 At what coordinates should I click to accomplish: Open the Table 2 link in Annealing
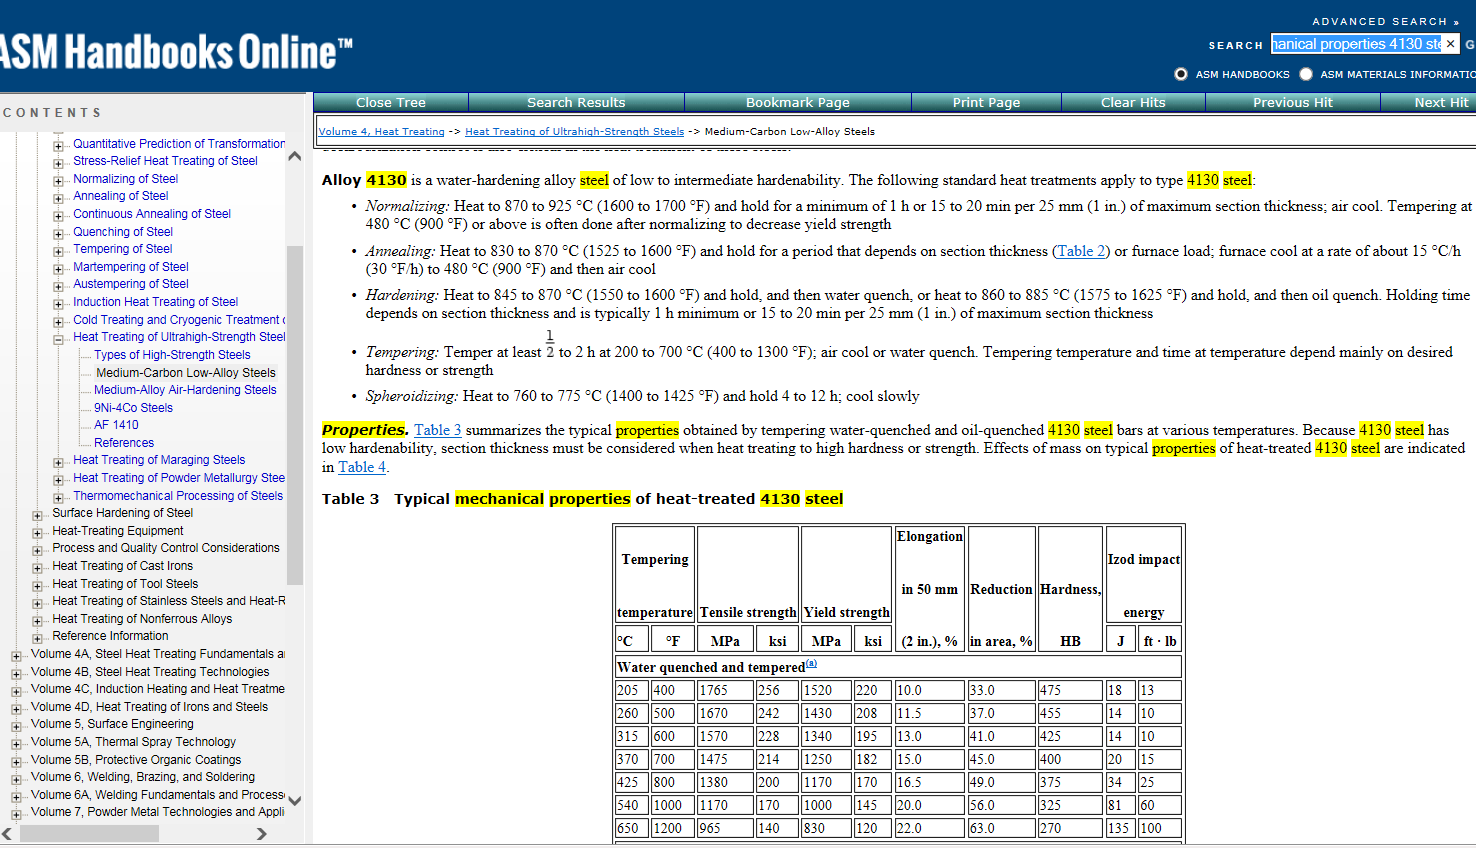[1080, 251]
